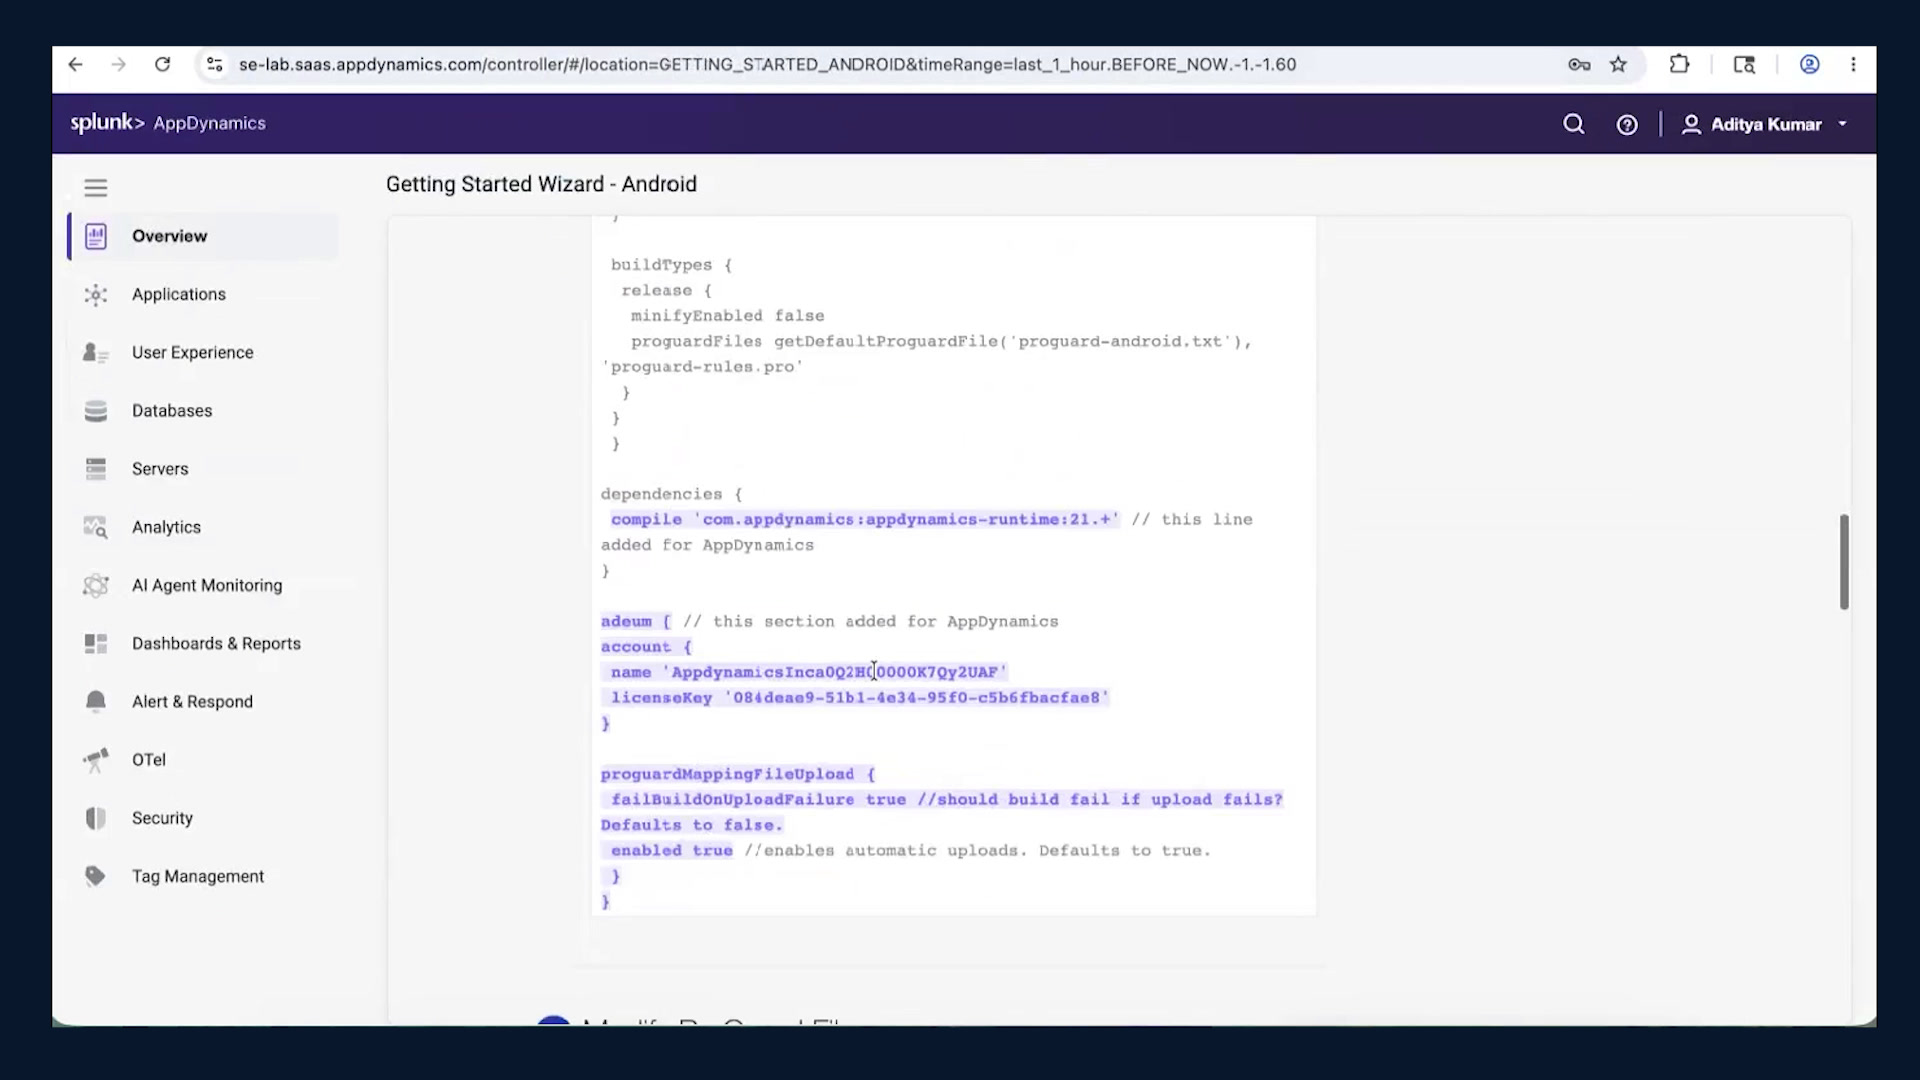Click the proguardMappingFileUpload line
The width and height of the screenshot is (1920, 1080).
point(737,774)
